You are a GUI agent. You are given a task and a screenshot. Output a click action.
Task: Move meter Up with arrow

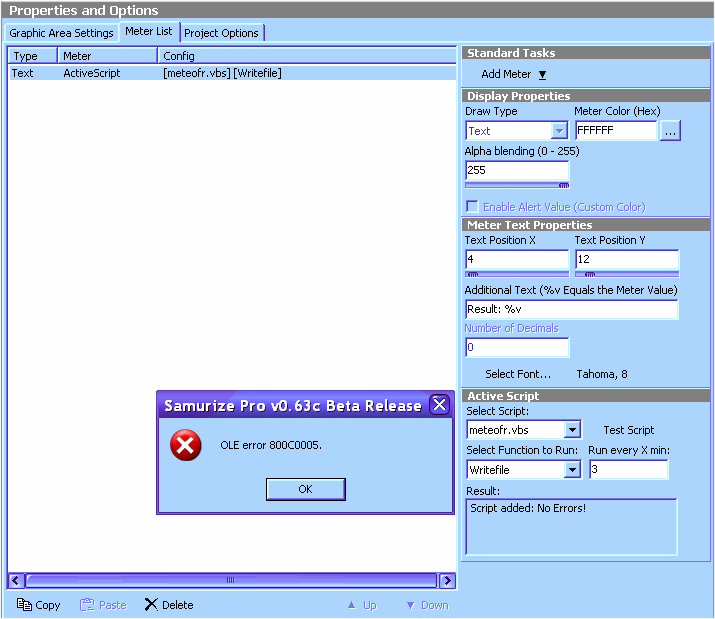[x=352, y=605]
